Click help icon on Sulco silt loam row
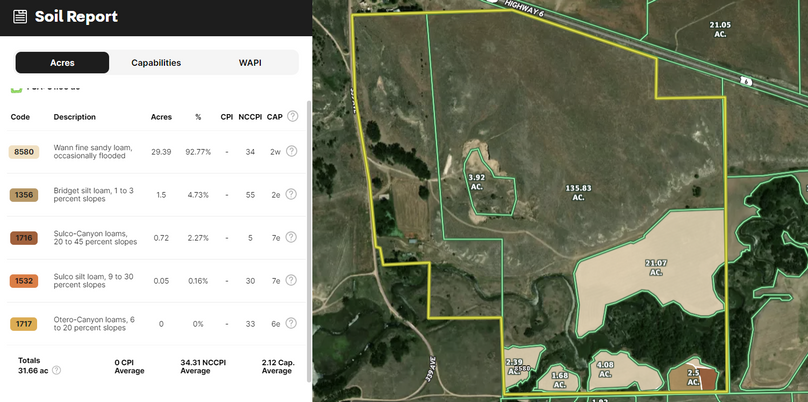 292,281
